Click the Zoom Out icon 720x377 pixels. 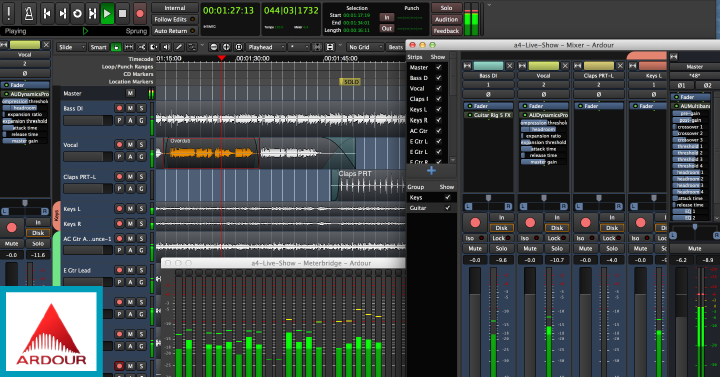pyautogui.click(x=214, y=47)
